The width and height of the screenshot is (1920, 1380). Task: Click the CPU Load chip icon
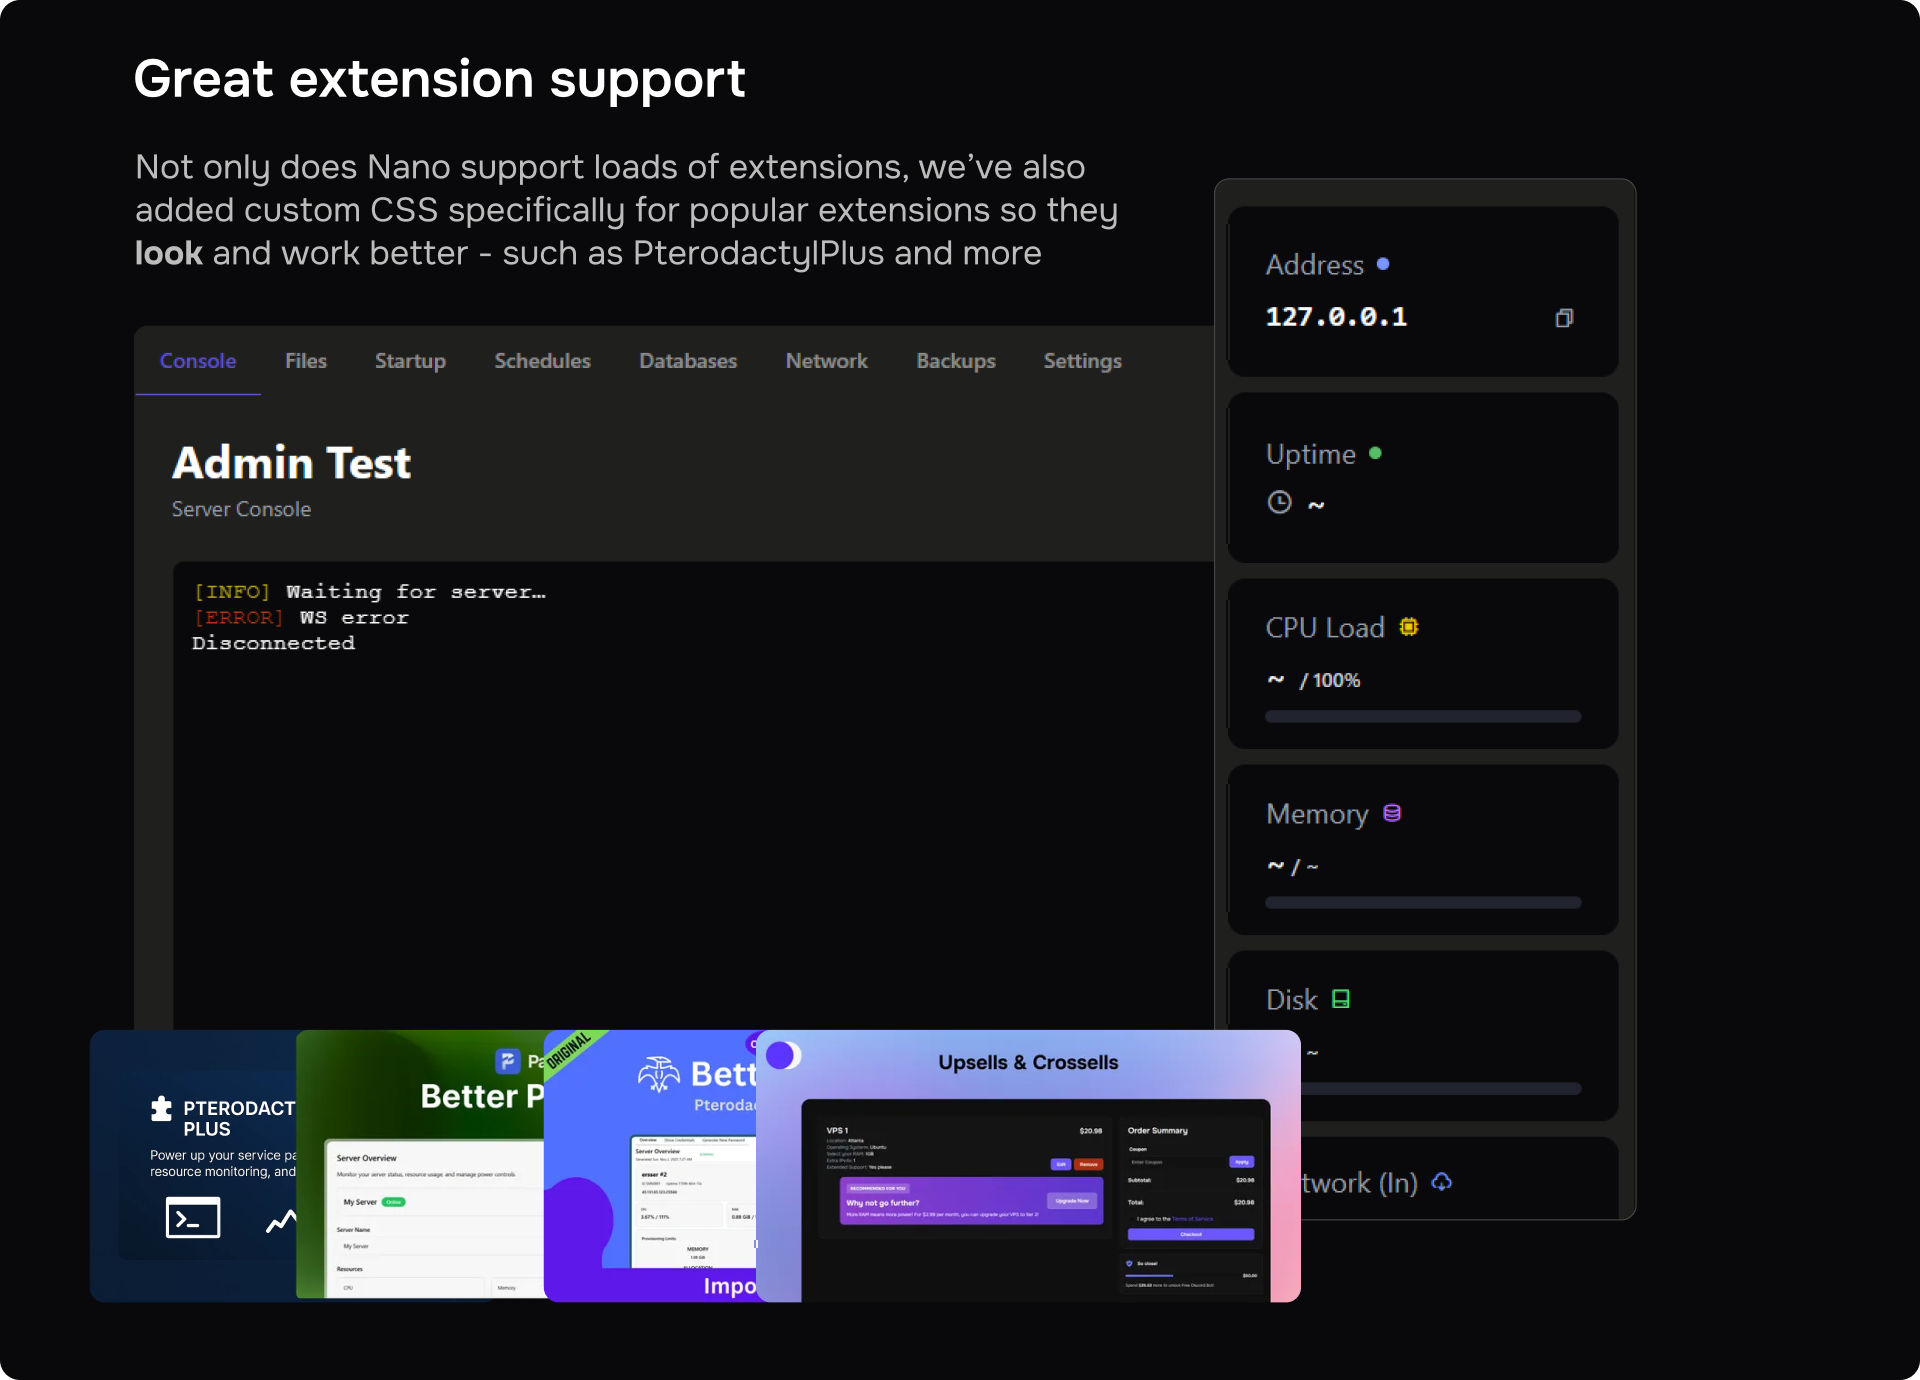(1409, 627)
